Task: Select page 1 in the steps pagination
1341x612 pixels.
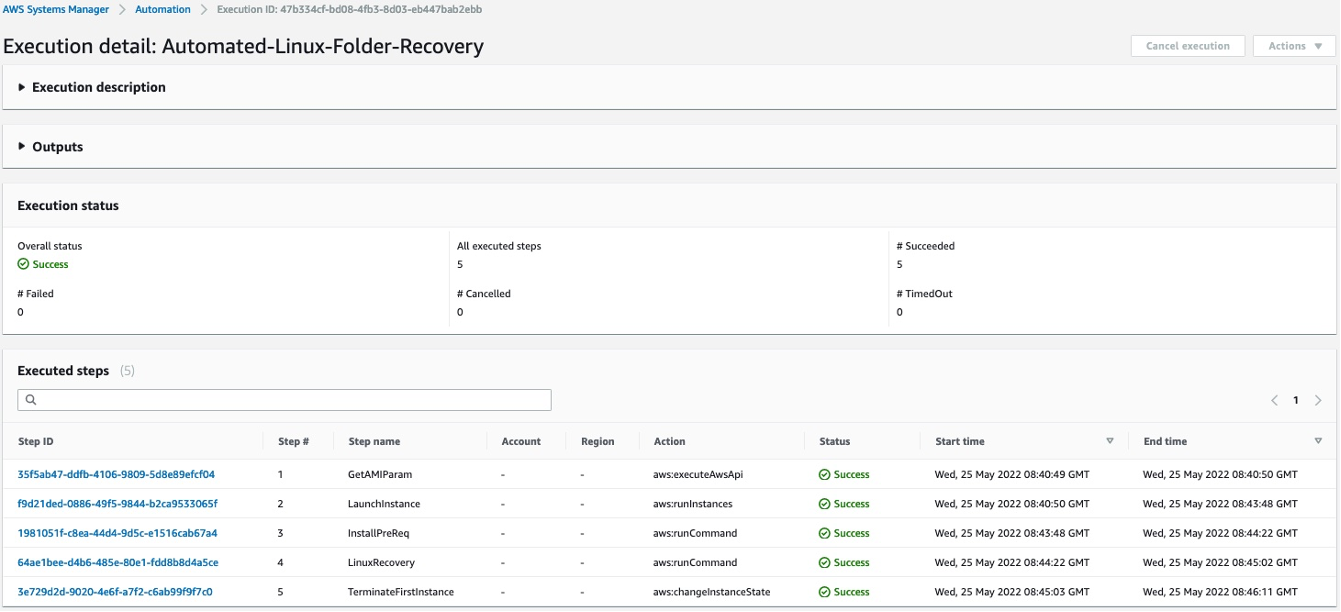Action: tap(1296, 398)
